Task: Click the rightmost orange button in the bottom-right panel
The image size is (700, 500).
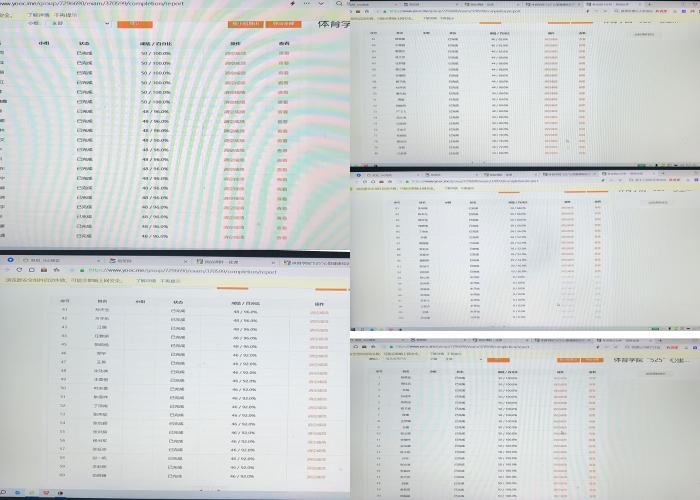Action: pos(592,360)
